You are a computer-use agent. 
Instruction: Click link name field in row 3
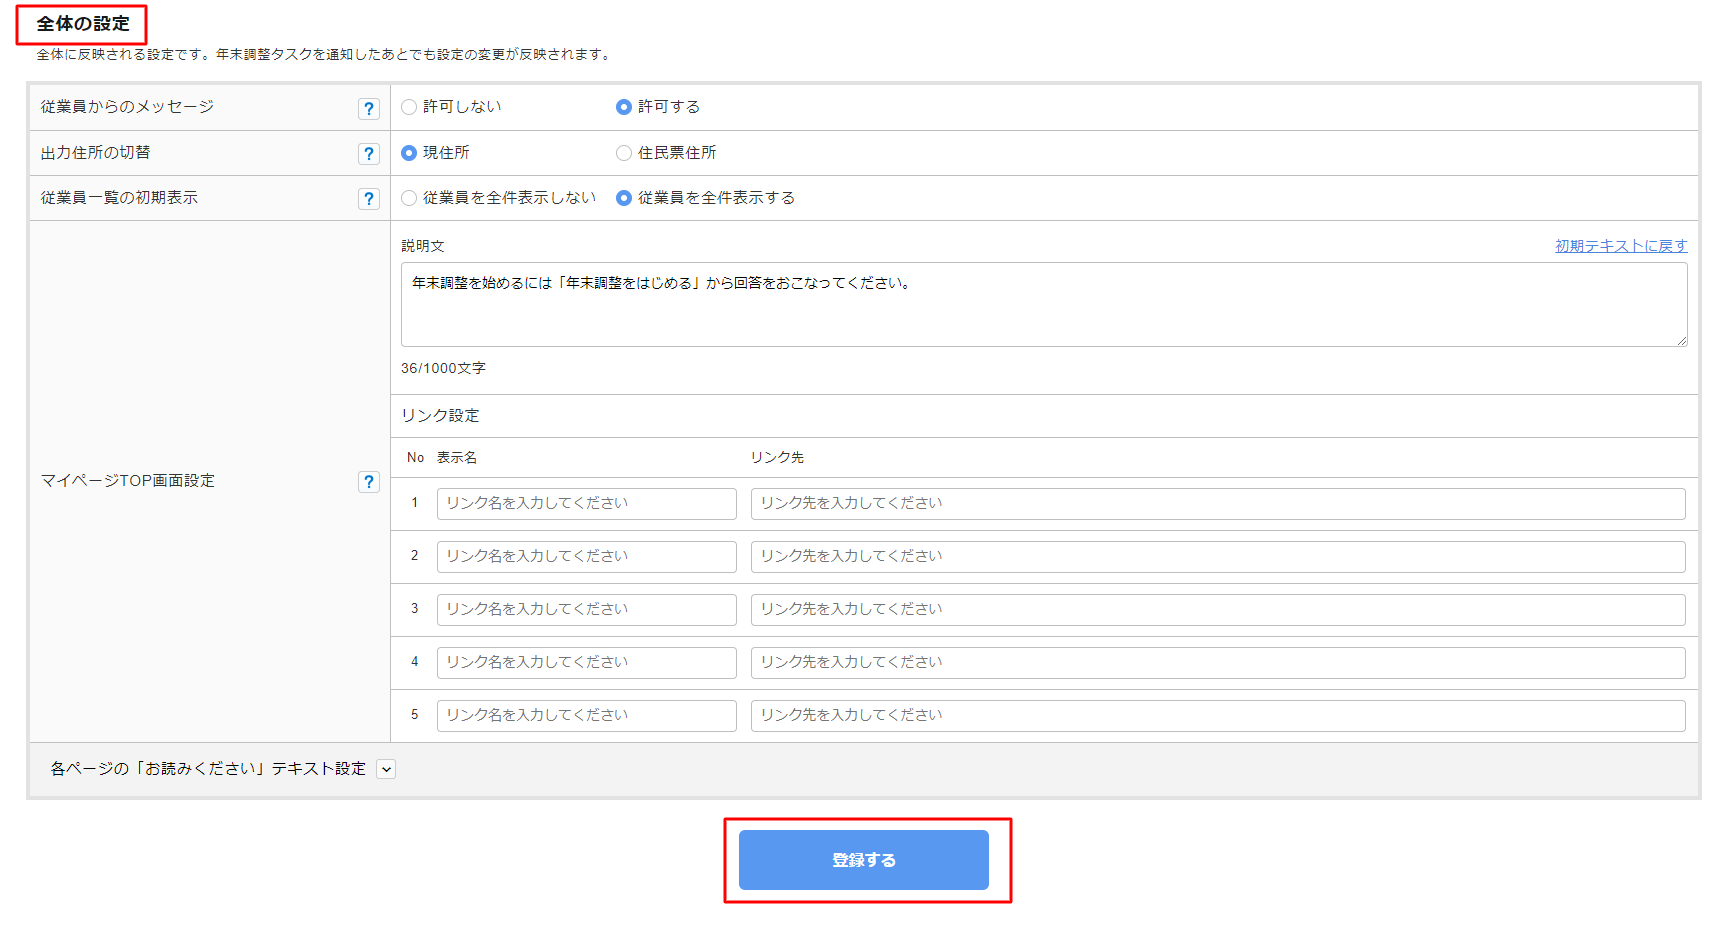pos(587,610)
